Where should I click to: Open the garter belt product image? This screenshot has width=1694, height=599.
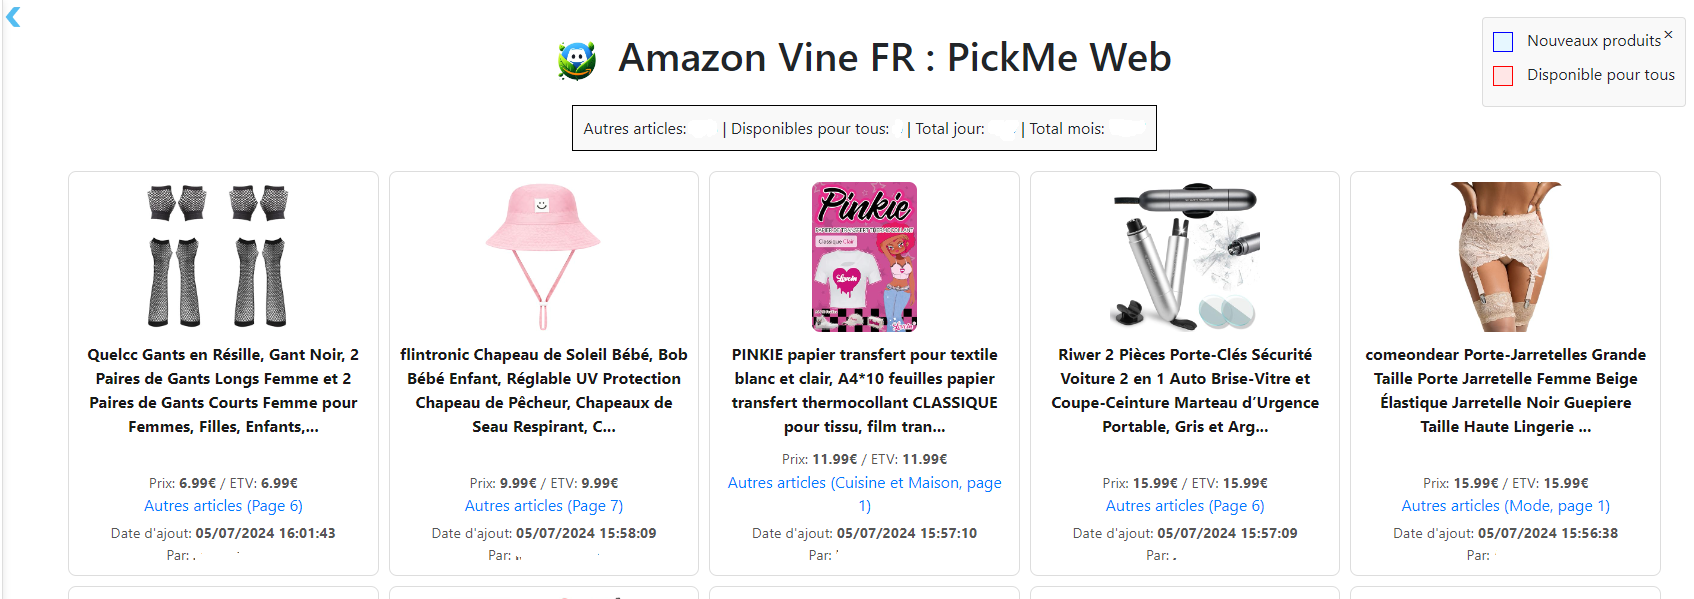[1505, 256]
